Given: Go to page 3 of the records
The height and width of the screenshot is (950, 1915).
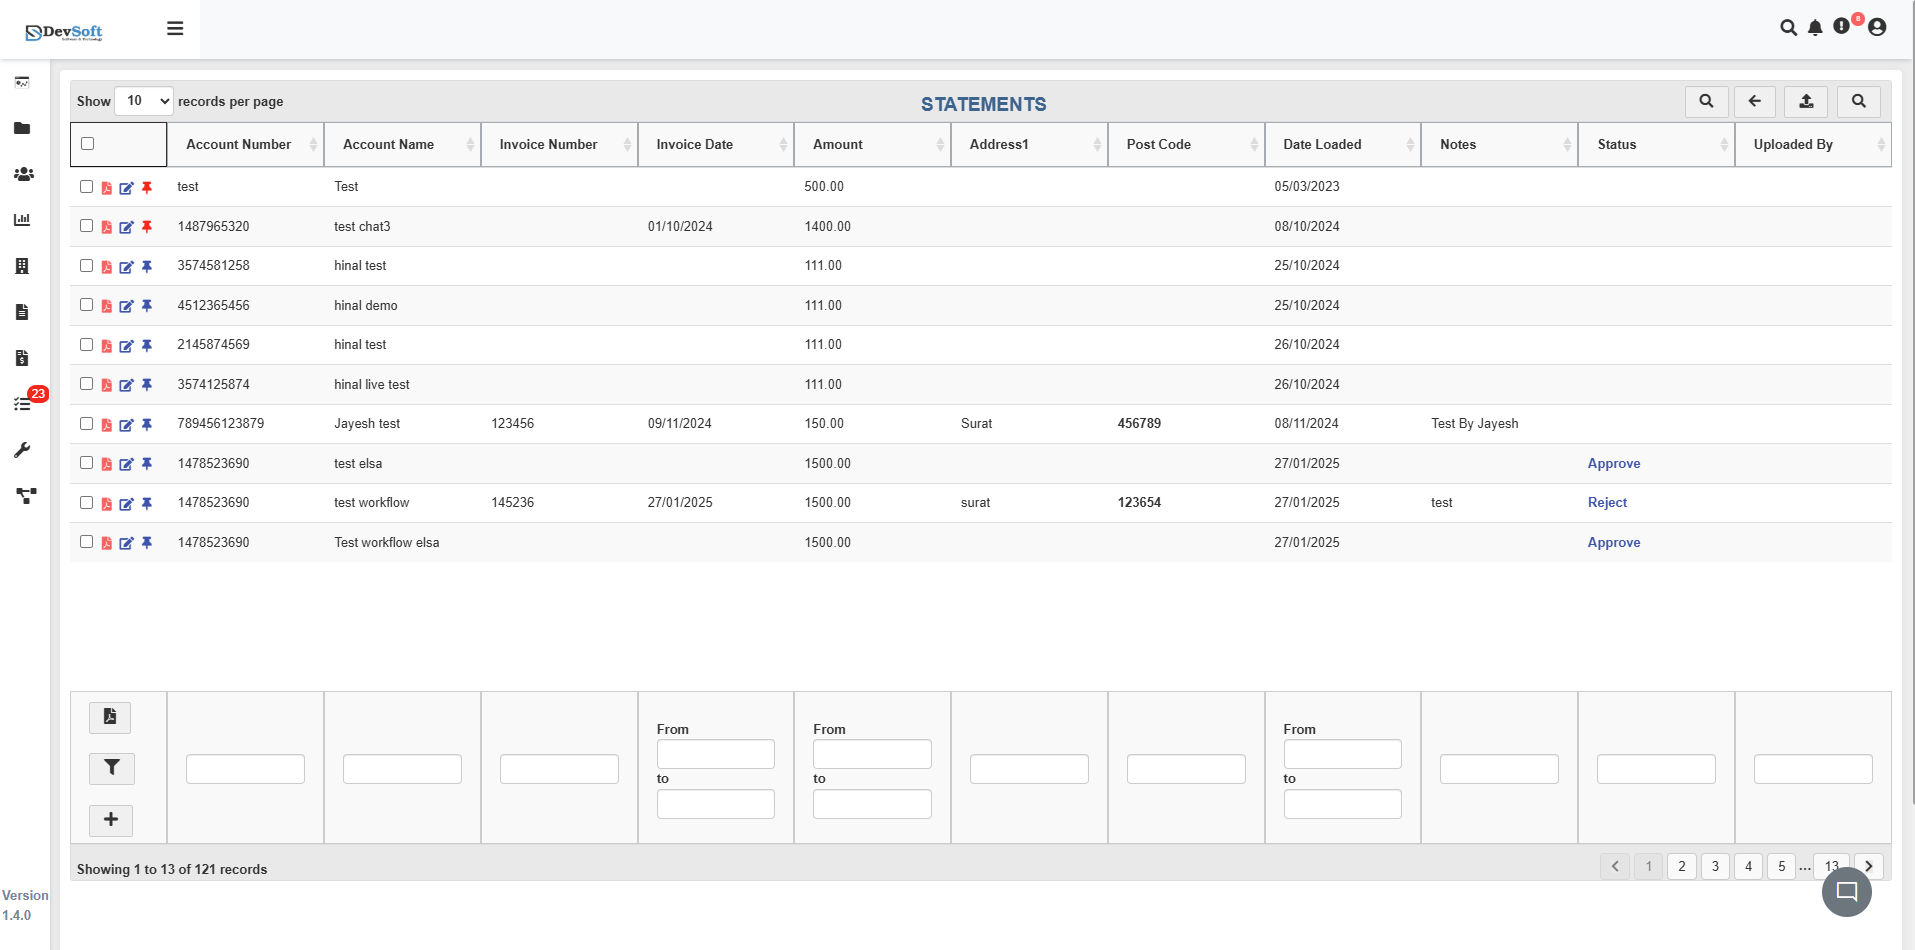Looking at the screenshot, I should point(1715,866).
